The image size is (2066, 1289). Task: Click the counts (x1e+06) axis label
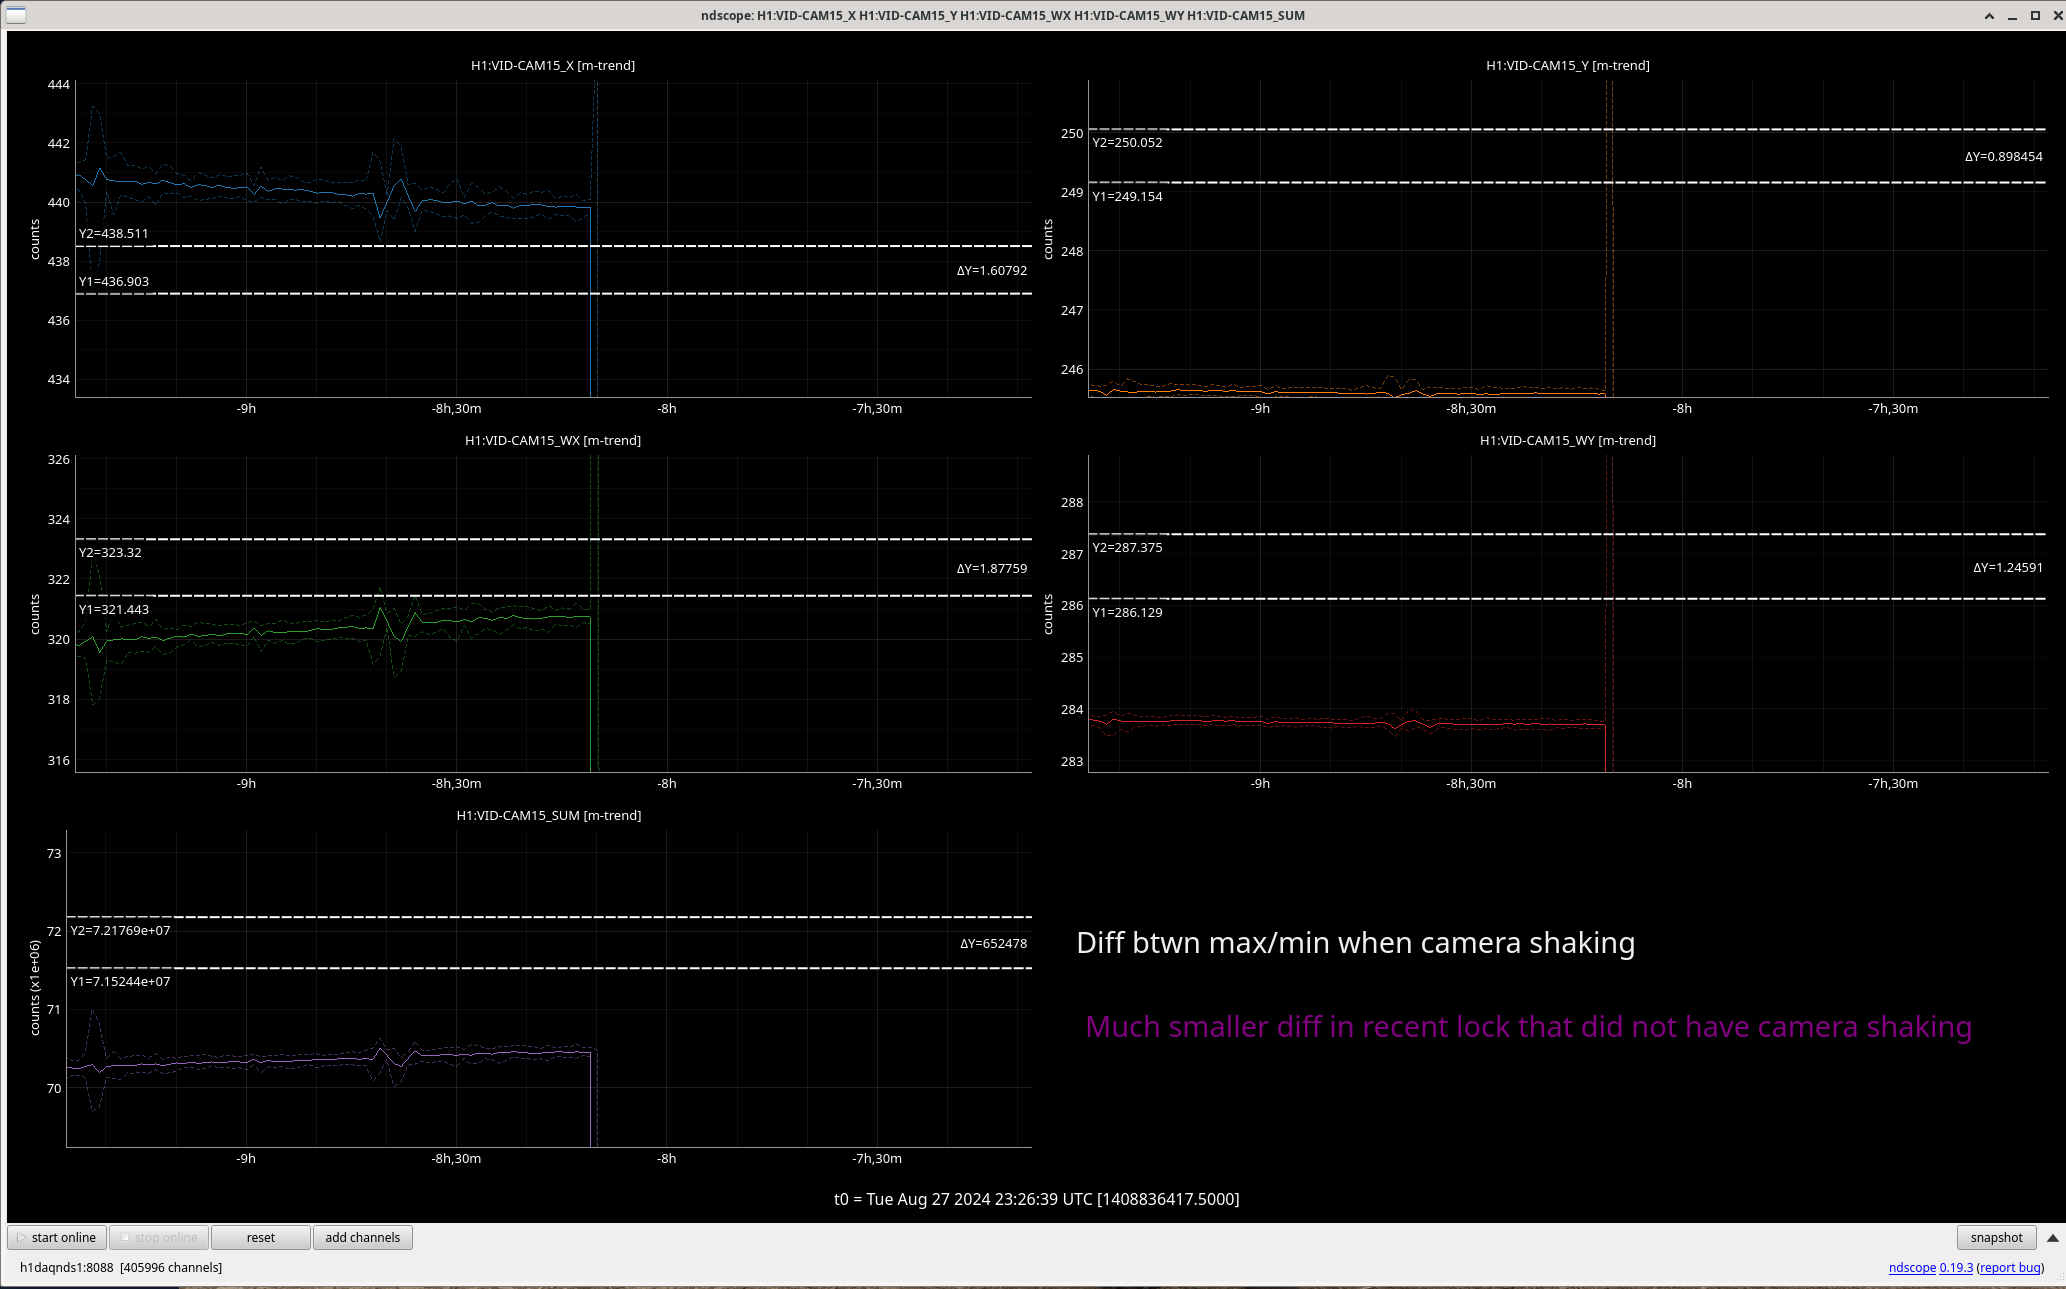pos(35,988)
